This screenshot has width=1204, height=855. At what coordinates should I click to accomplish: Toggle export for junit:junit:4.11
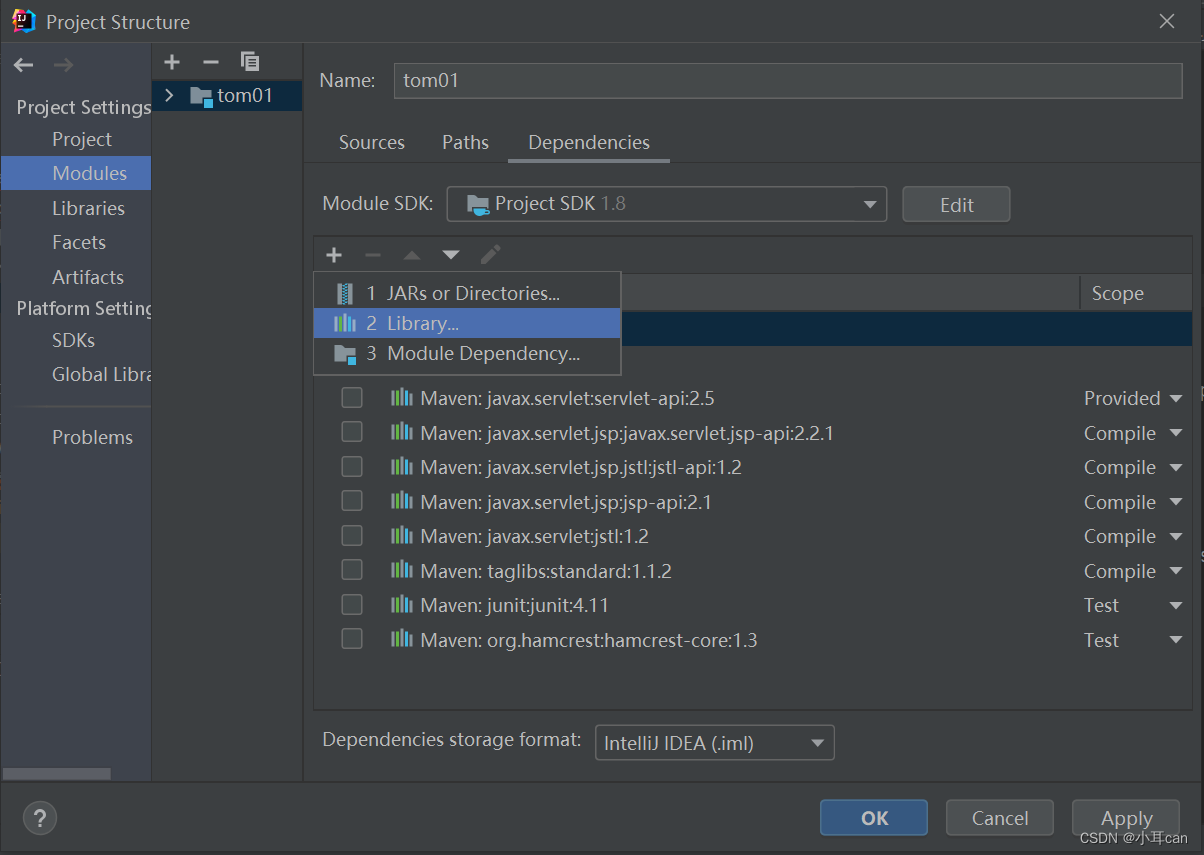(x=352, y=605)
